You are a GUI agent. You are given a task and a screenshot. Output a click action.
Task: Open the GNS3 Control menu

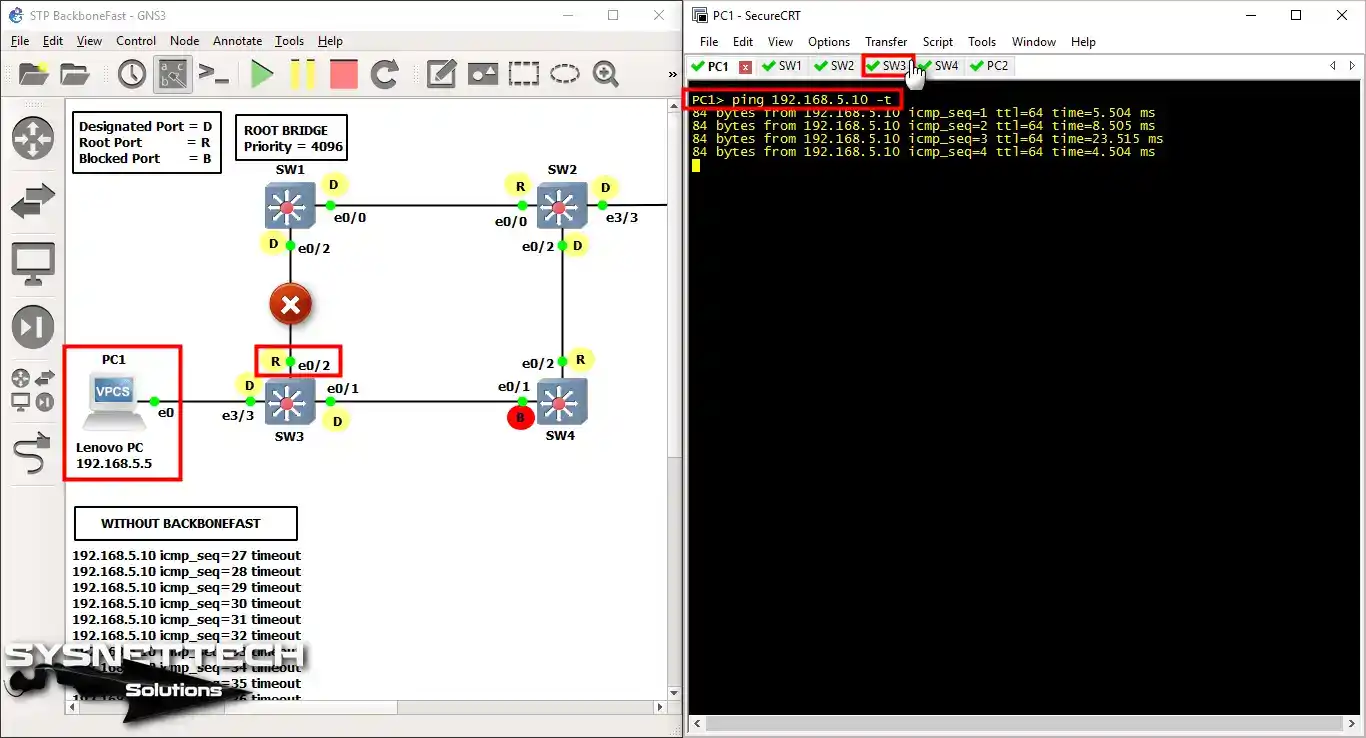[x=136, y=41]
